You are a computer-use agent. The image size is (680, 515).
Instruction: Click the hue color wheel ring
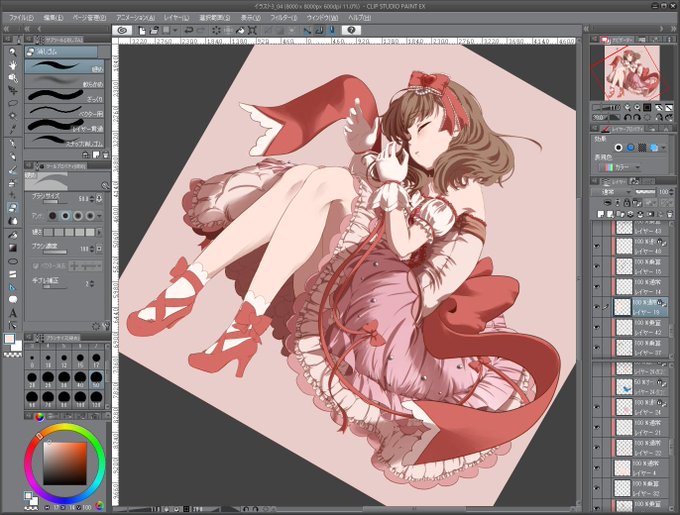[65, 427]
